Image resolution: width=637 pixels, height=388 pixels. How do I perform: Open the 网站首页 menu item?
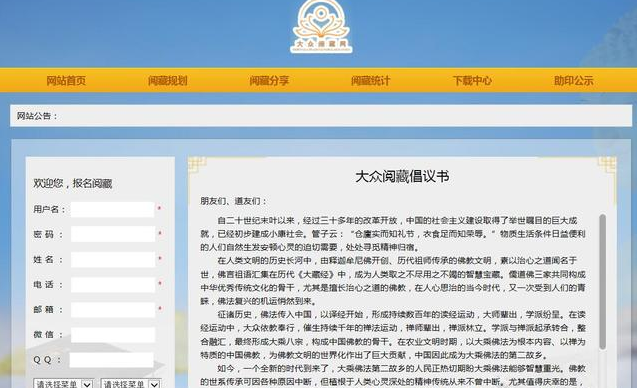[x=66, y=81]
